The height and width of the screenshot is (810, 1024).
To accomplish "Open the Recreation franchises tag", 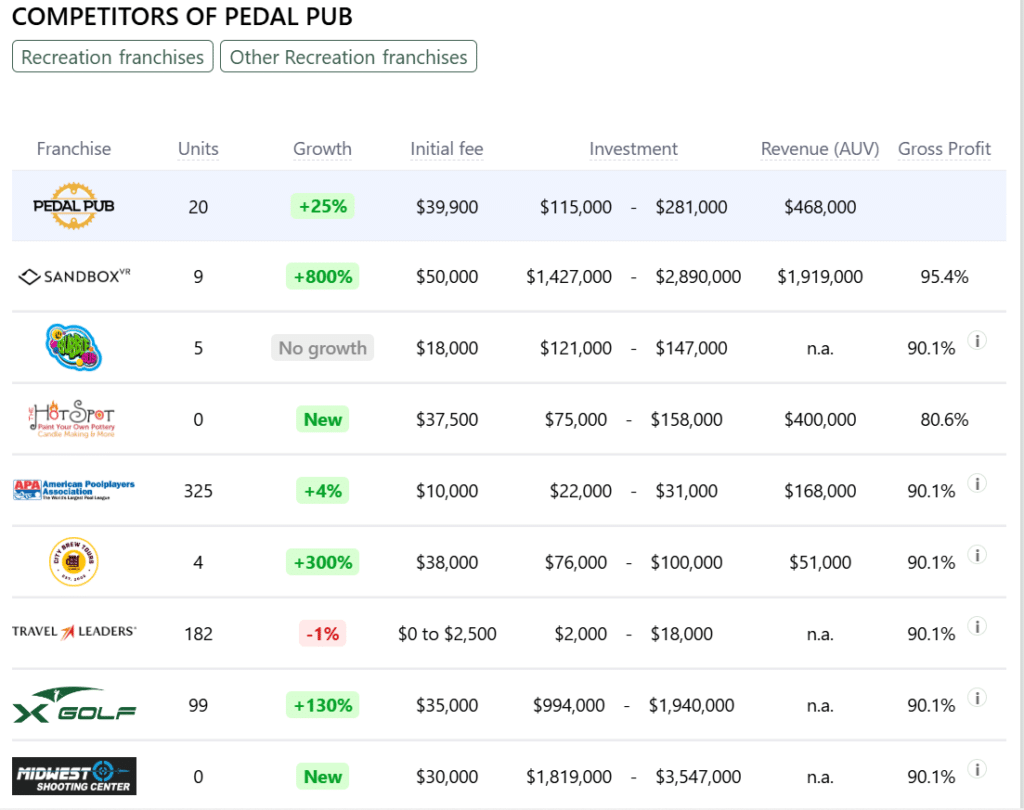I will pos(112,57).
